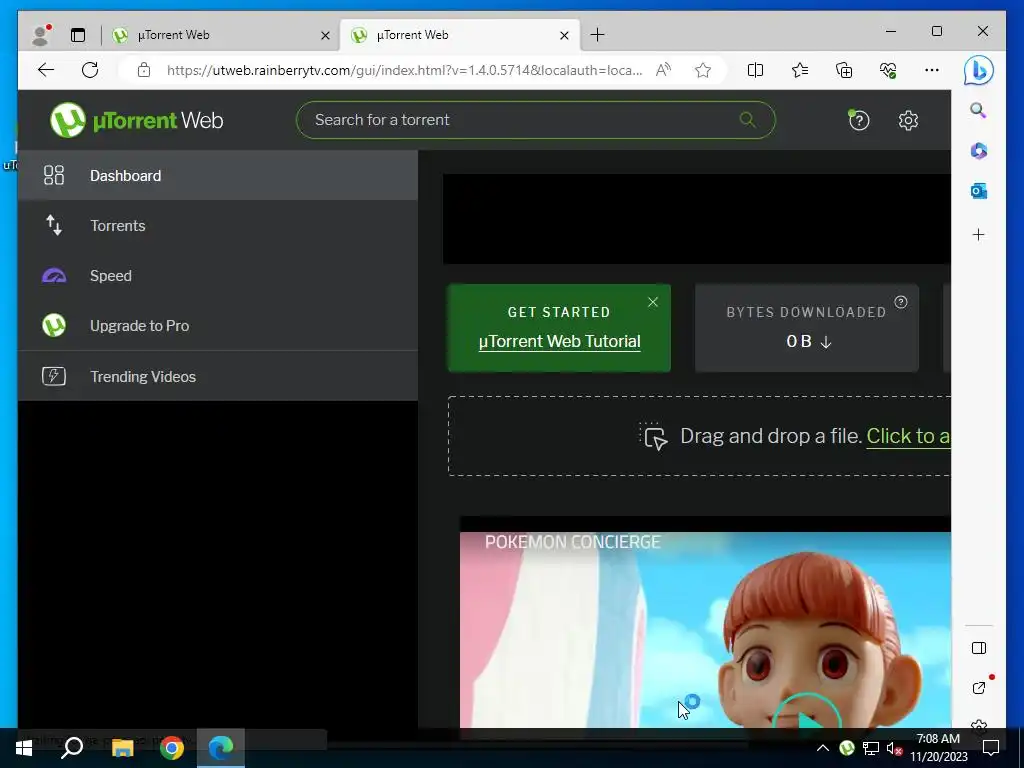This screenshot has height=768, width=1024.
Task: Open the help question mark icon
Action: (859, 120)
